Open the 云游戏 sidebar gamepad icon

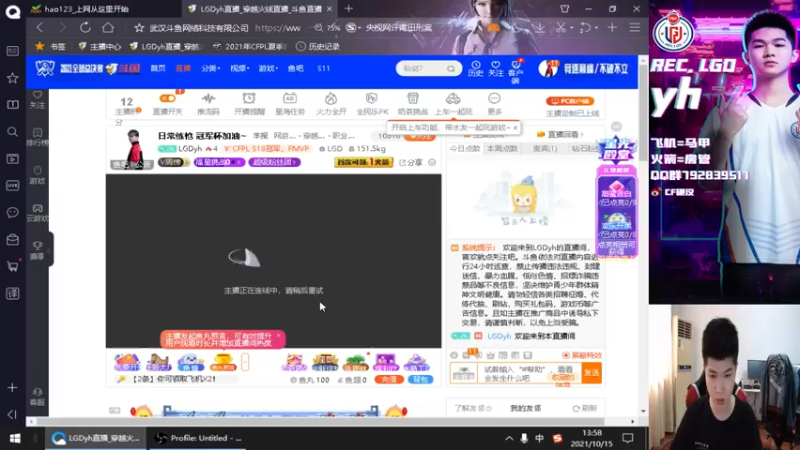[37, 213]
